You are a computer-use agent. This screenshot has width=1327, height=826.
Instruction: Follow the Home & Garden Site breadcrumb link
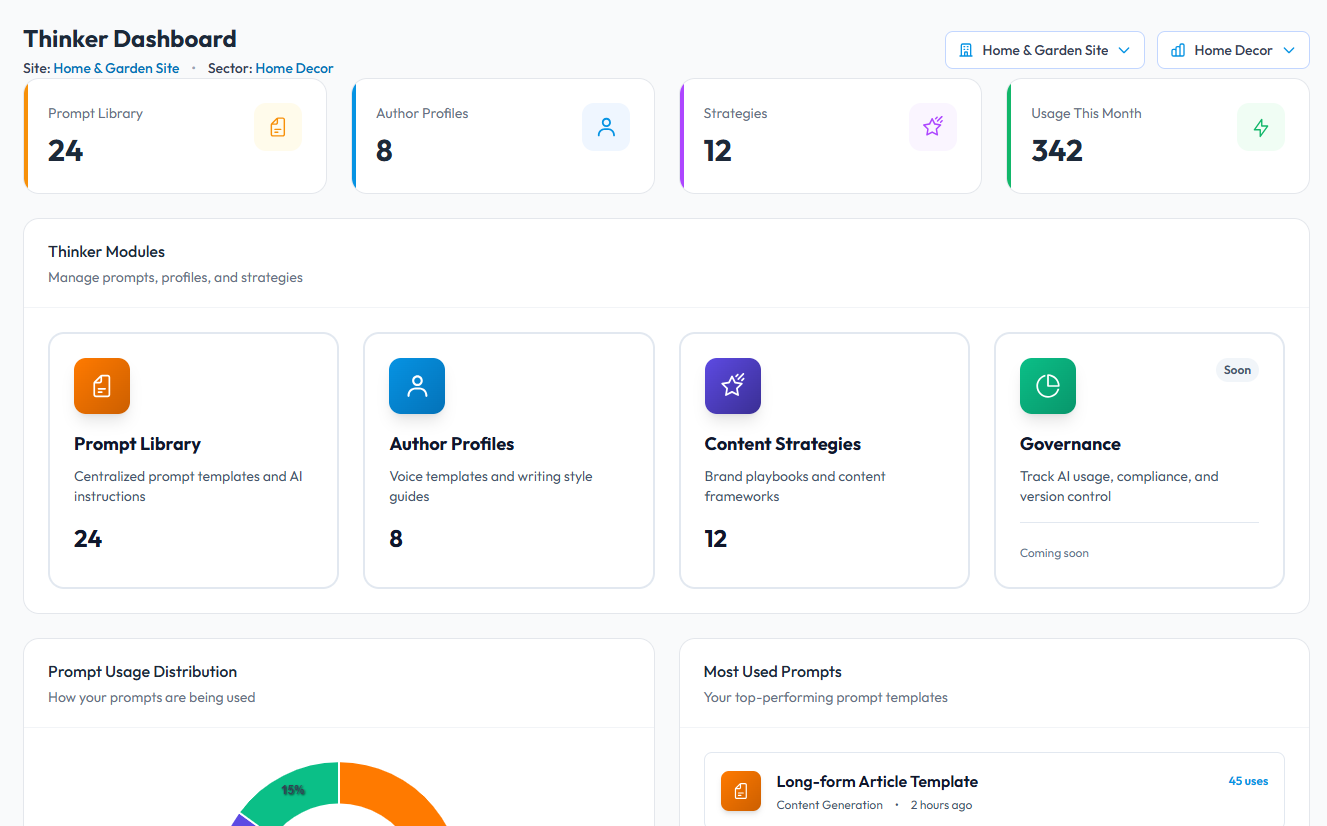point(116,69)
